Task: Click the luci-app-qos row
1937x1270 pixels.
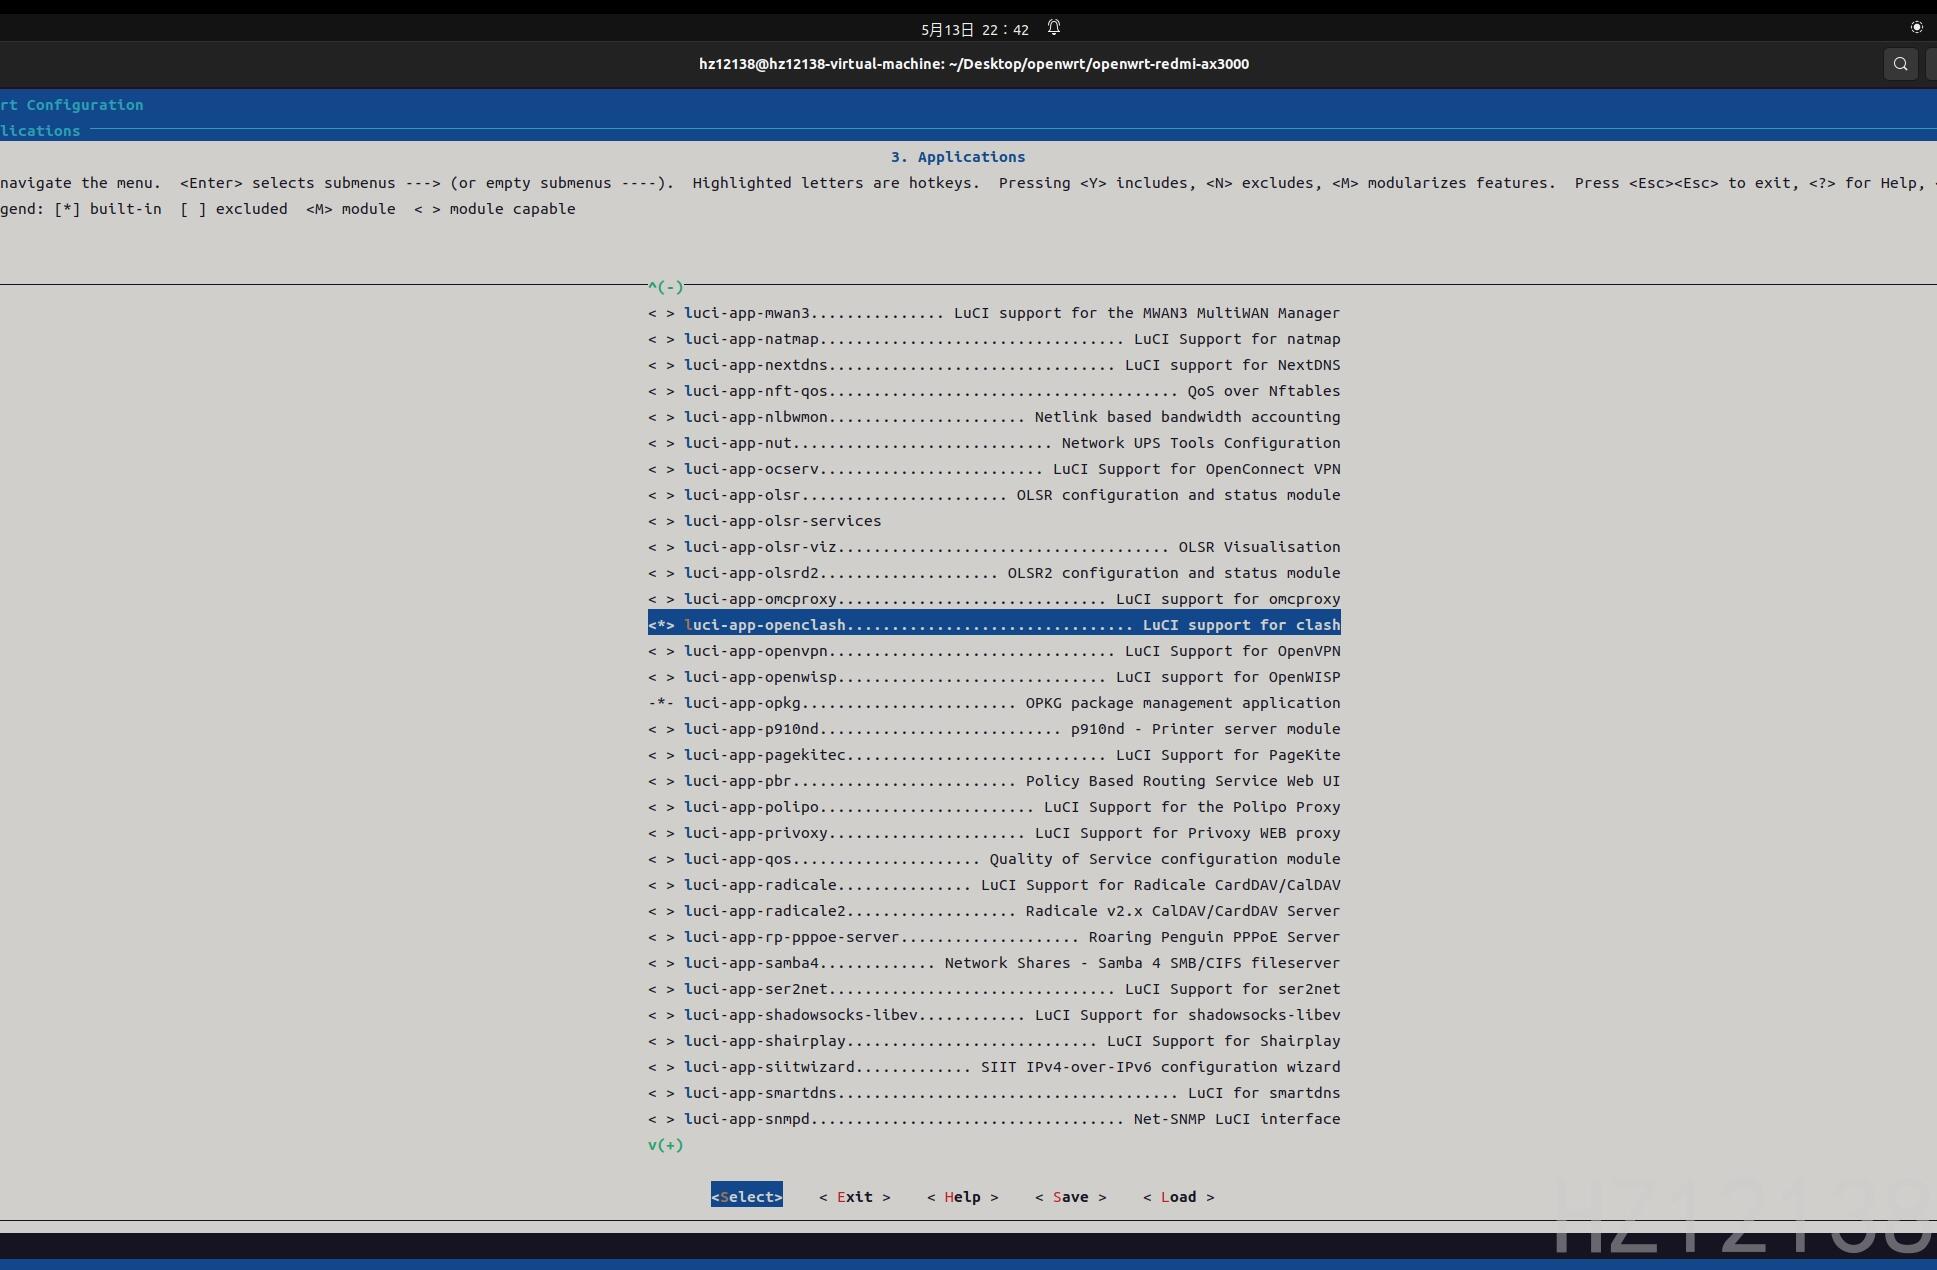Action: pyautogui.click(x=994, y=859)
